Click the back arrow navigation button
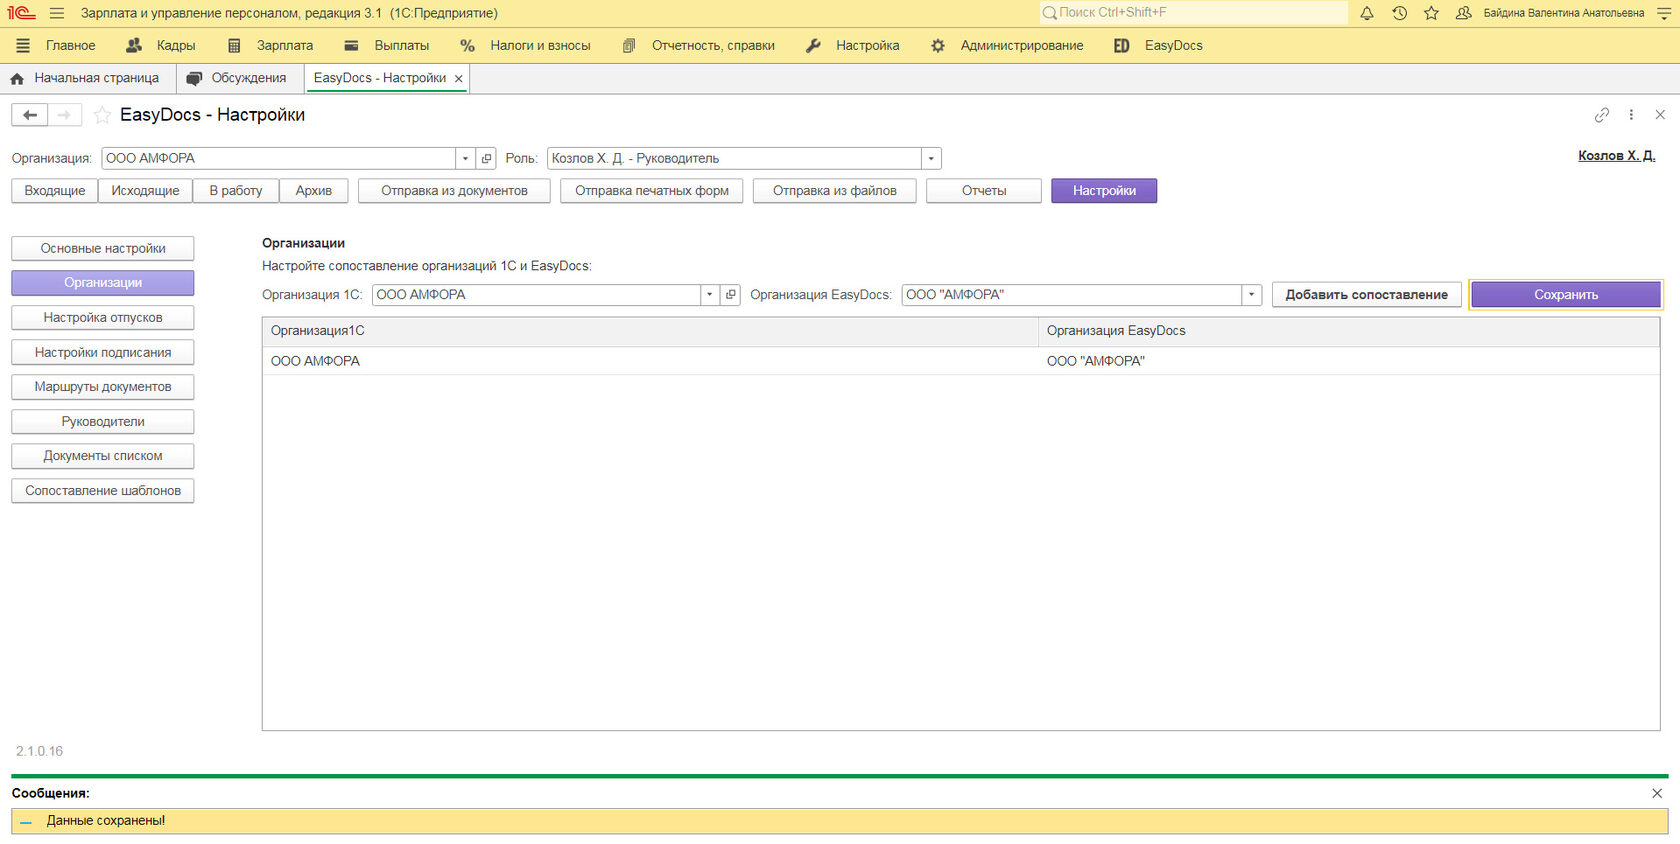The height and width of the screenshot is (844, 1680). click(30, 115)
